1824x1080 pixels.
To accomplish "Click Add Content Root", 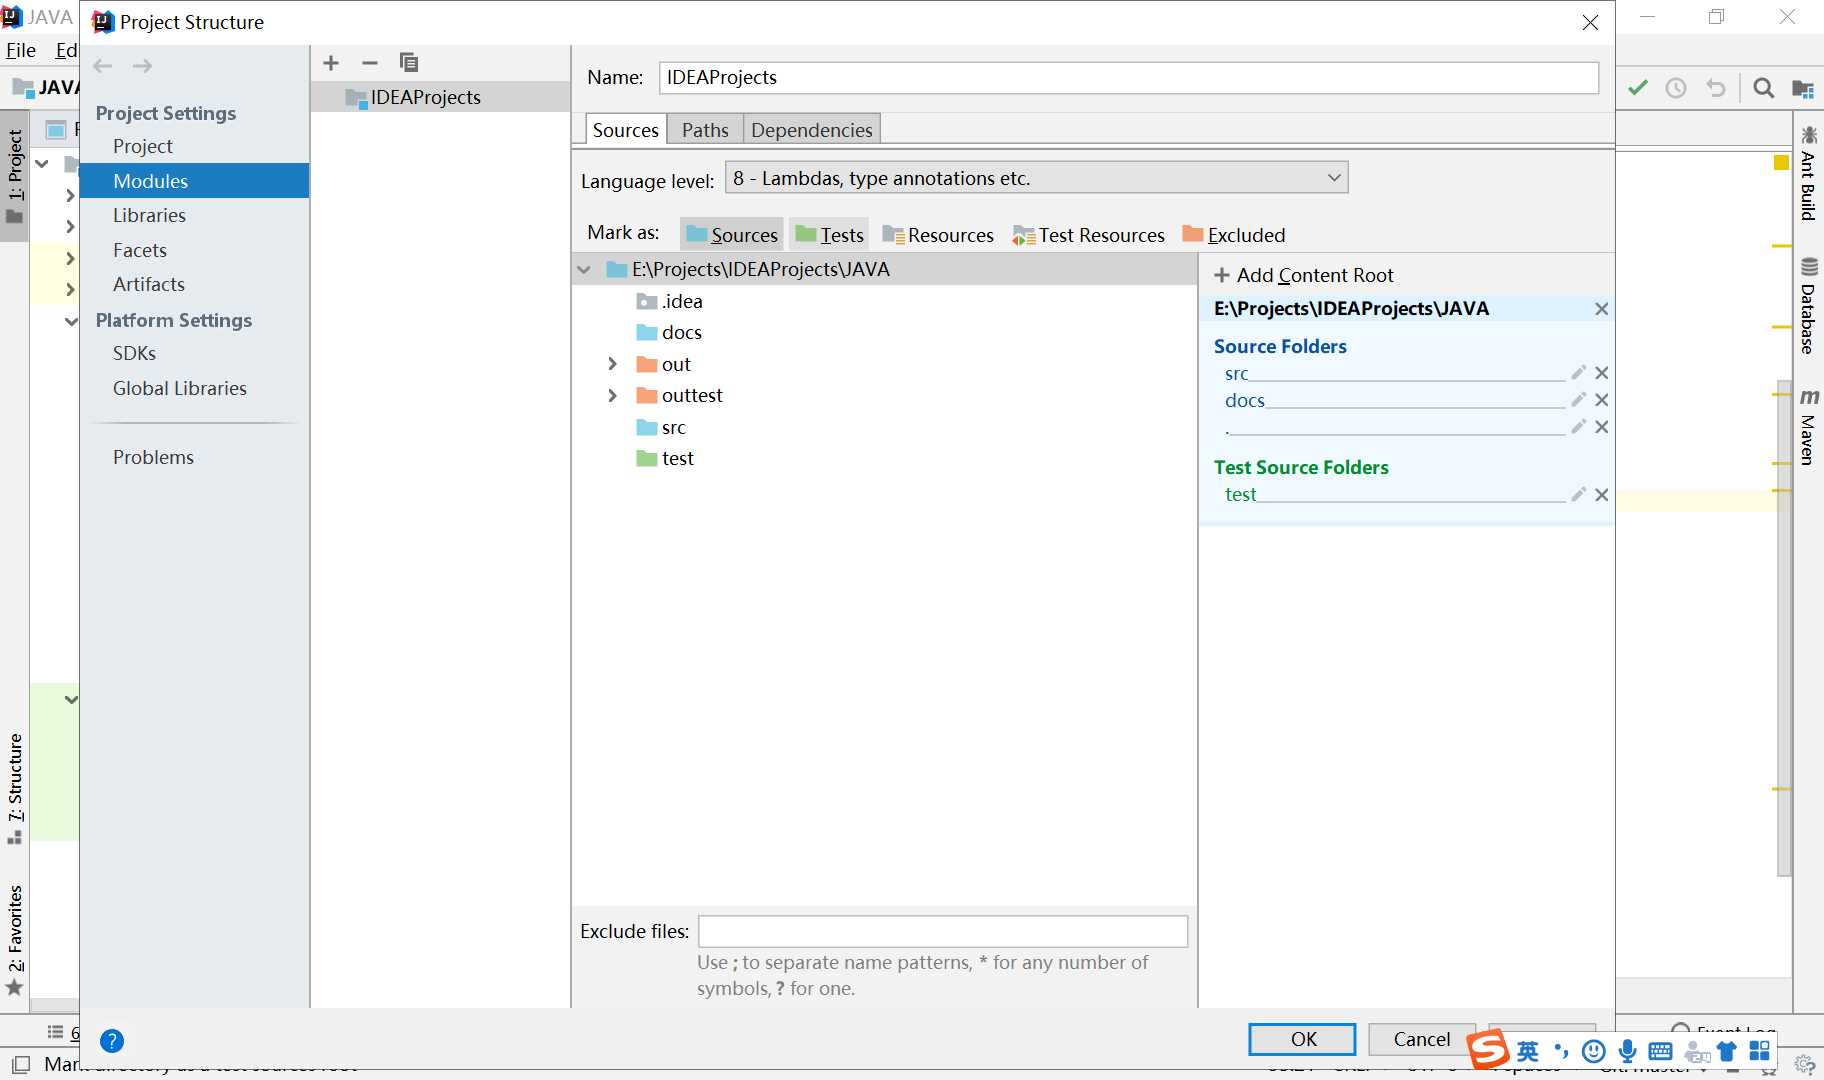I will click(x=1304, y=275).
